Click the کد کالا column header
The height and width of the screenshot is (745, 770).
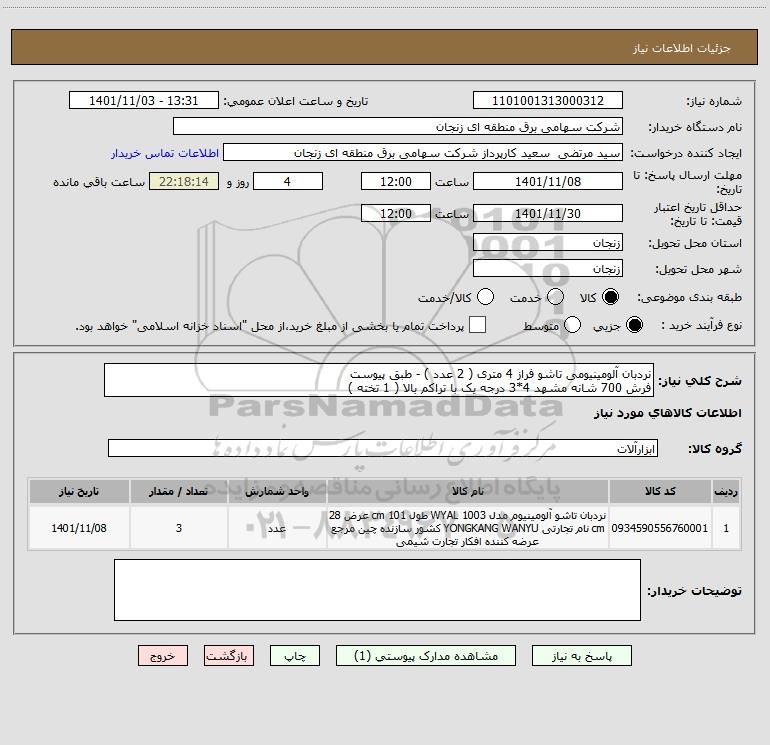(660, 491)
